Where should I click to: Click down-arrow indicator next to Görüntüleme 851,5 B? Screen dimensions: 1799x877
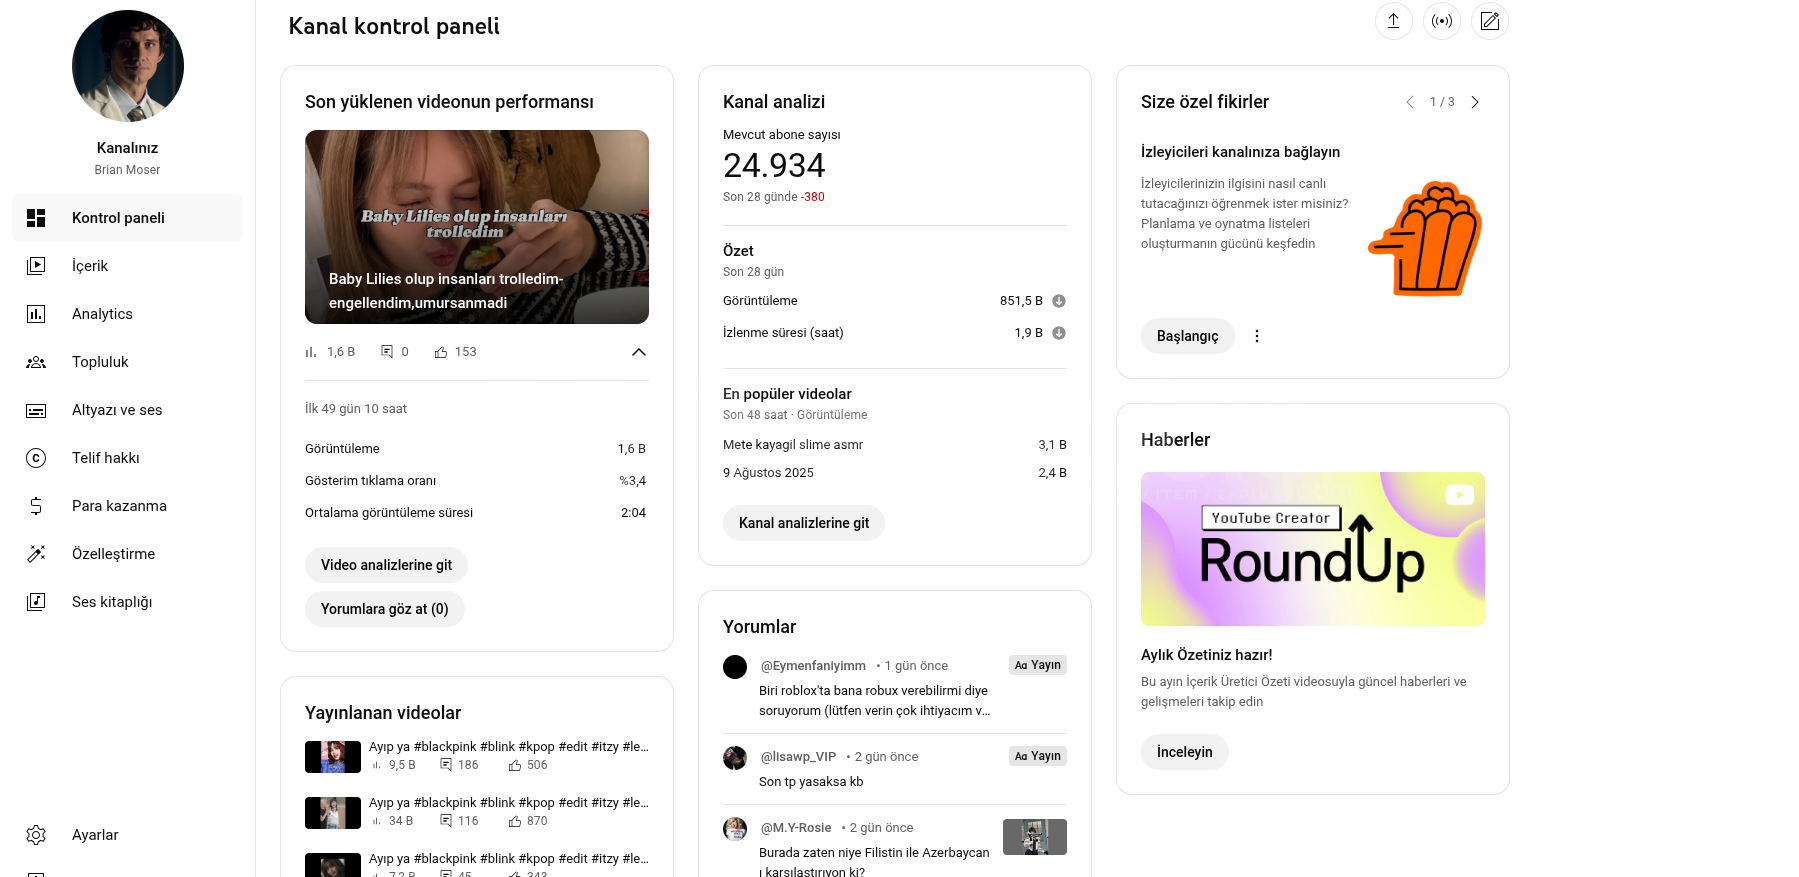[1059, 301]
